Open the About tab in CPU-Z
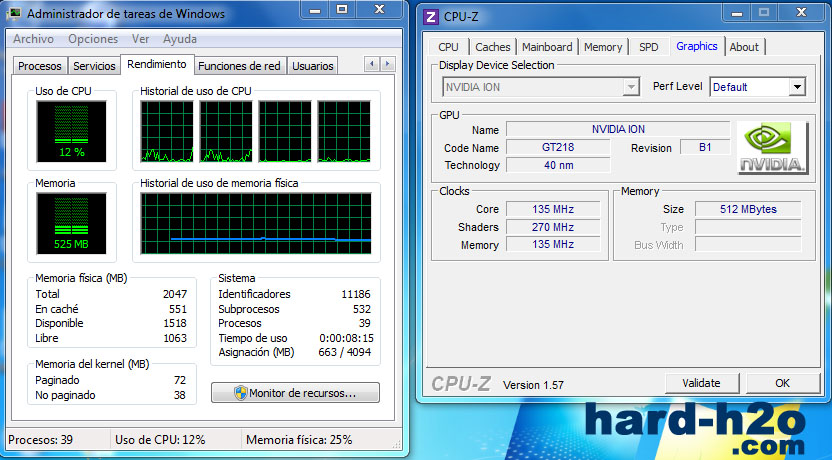The image size is (832, 460). coord(744,47)
